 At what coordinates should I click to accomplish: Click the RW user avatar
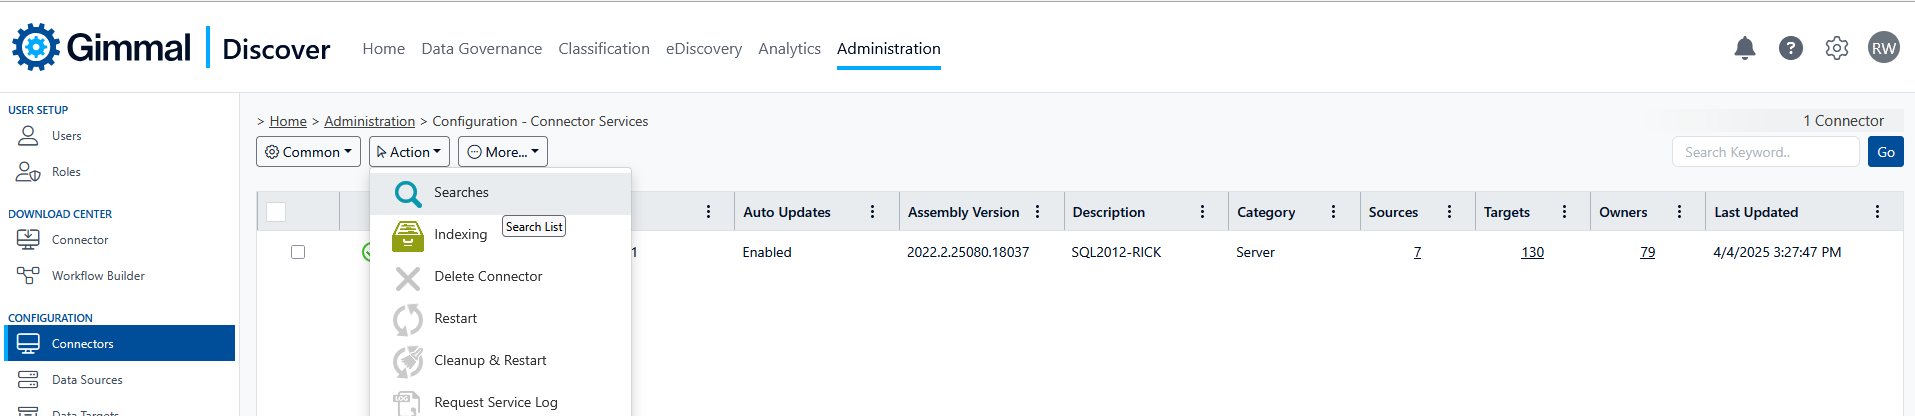point(1883,48)
